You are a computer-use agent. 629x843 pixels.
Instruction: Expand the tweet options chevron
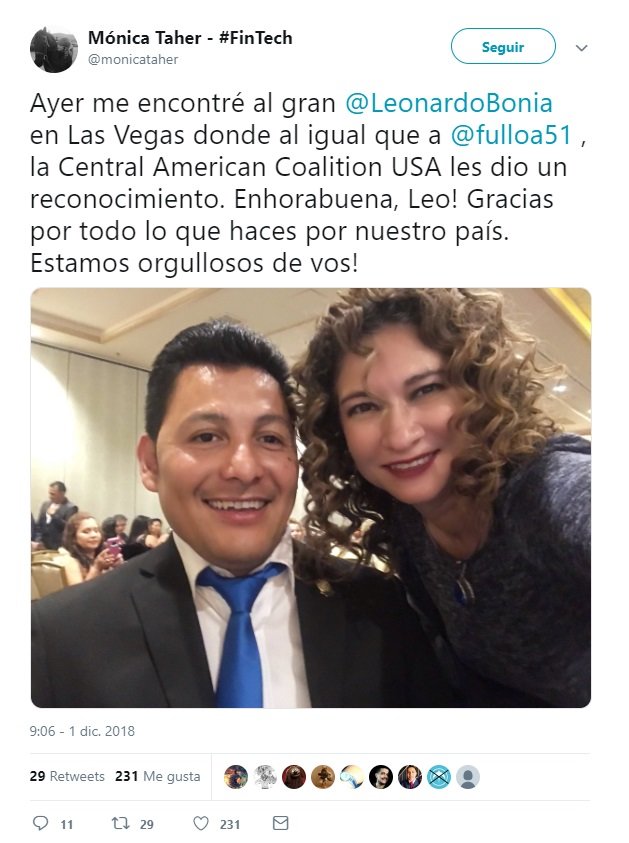pos(581,48)
